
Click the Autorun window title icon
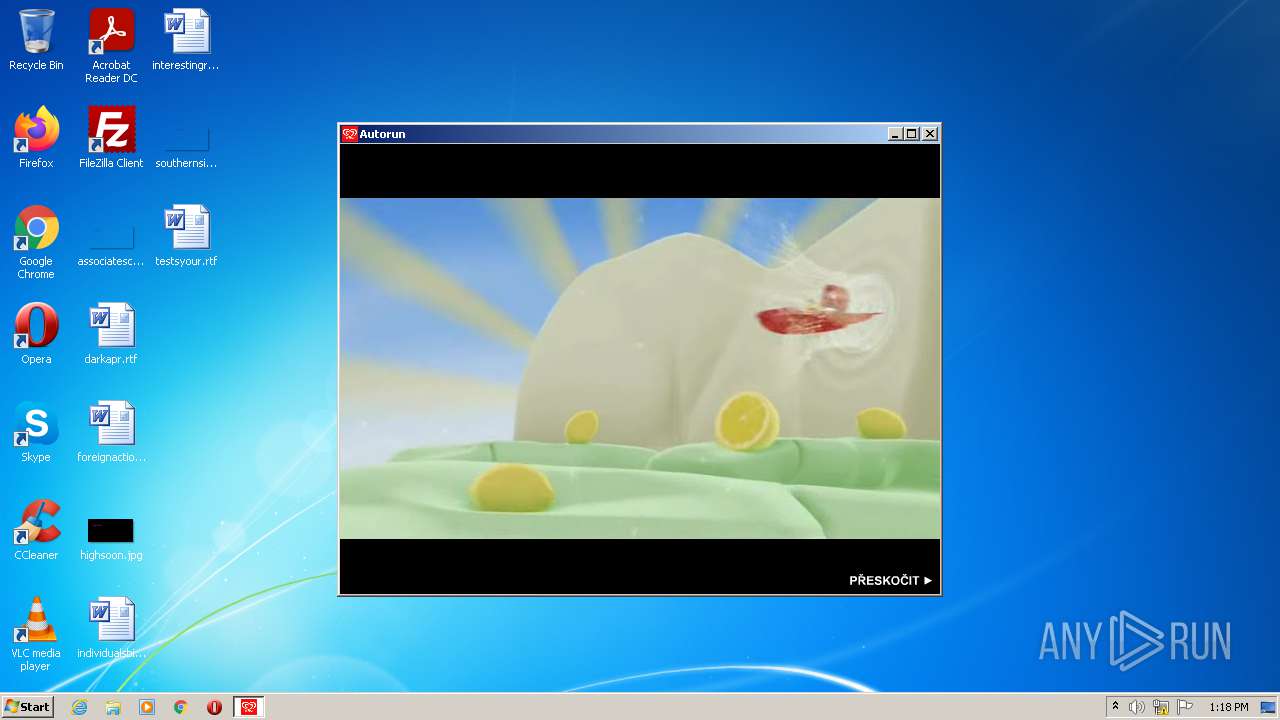point(350,134)
